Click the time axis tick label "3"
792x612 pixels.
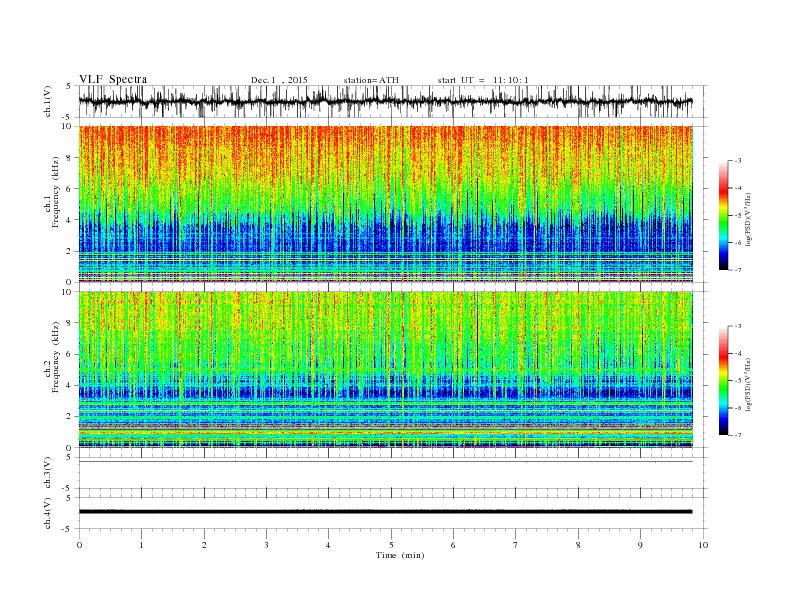click(266, 545)
